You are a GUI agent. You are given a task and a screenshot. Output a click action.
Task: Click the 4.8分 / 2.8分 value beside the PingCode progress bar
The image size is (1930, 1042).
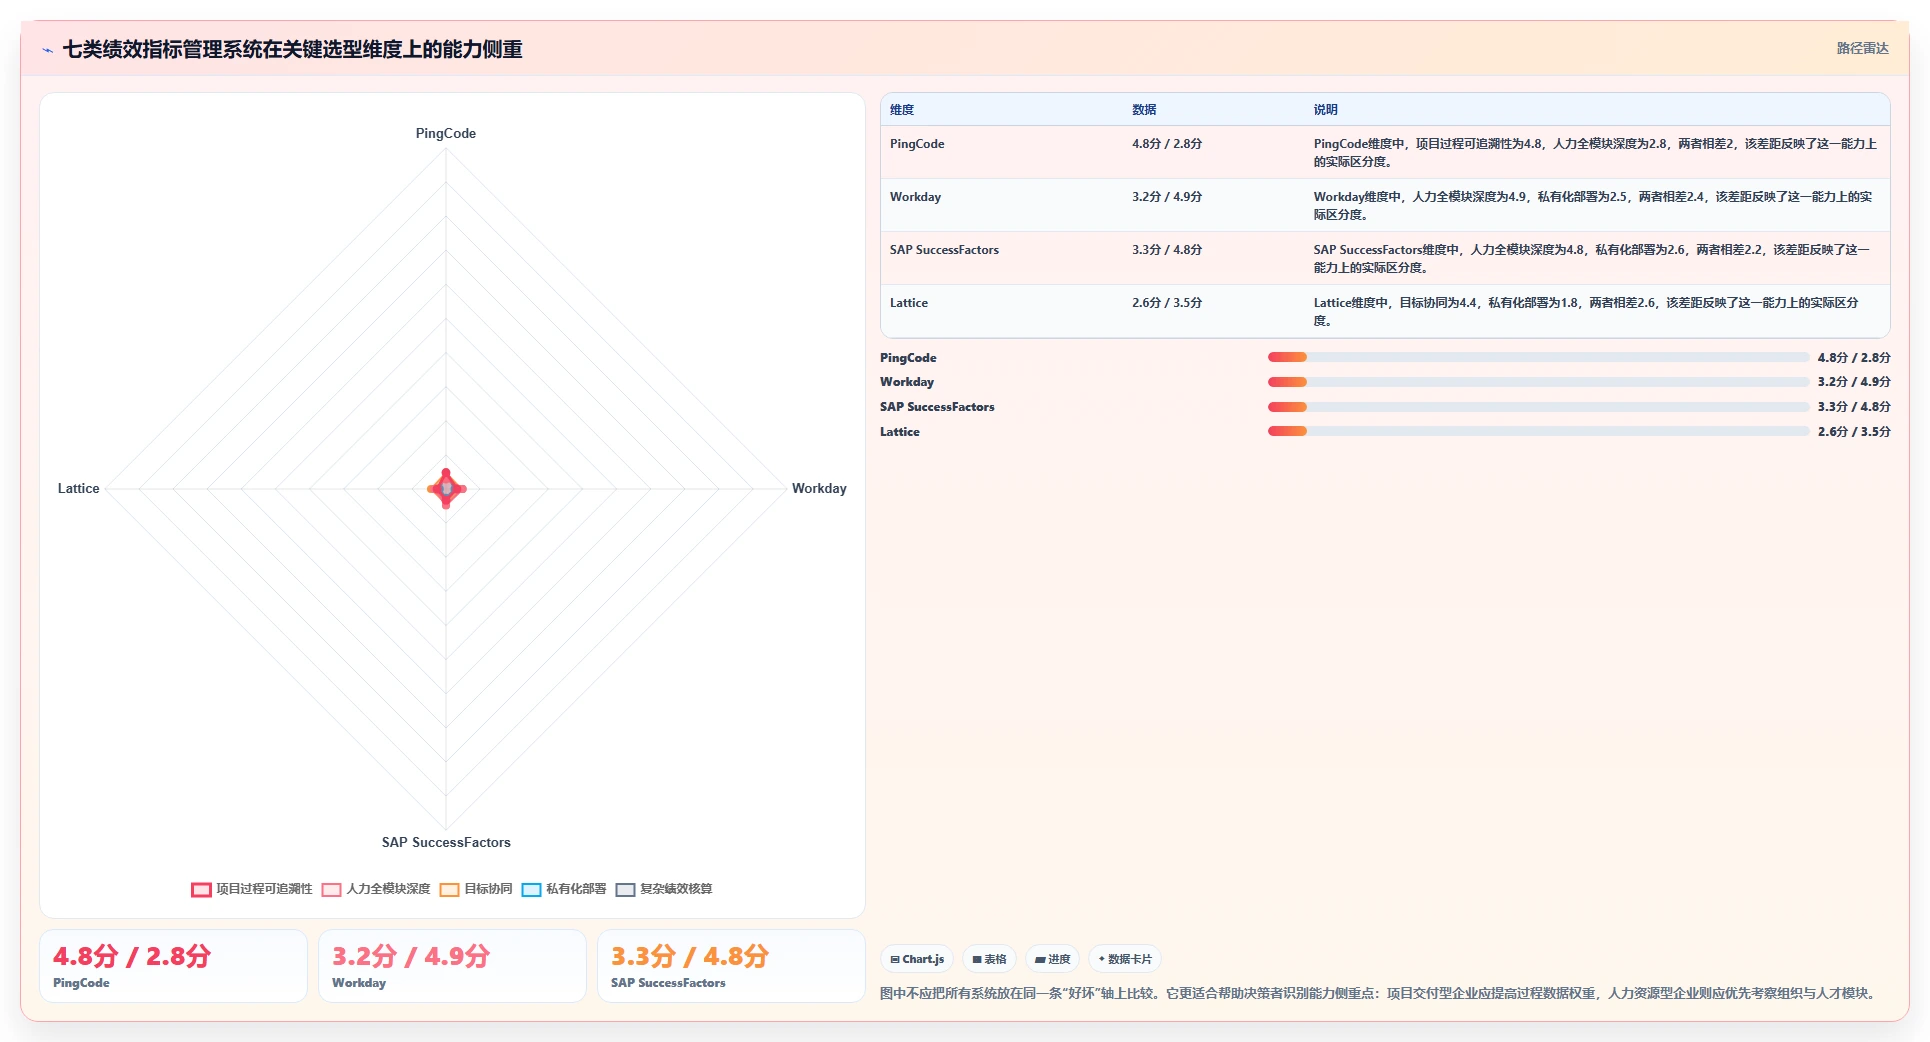(1854, 358)
